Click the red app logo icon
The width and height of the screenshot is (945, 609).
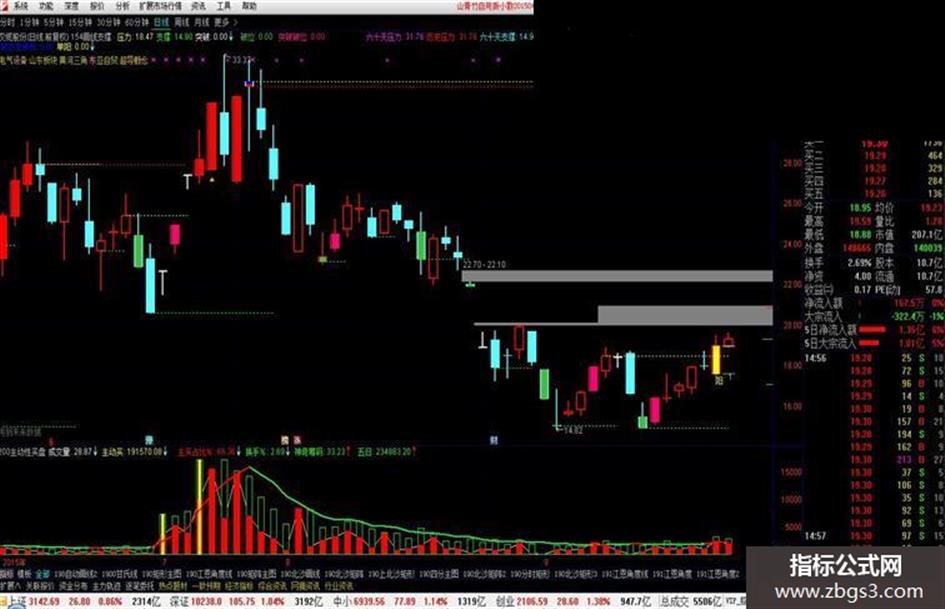point(5,6)
